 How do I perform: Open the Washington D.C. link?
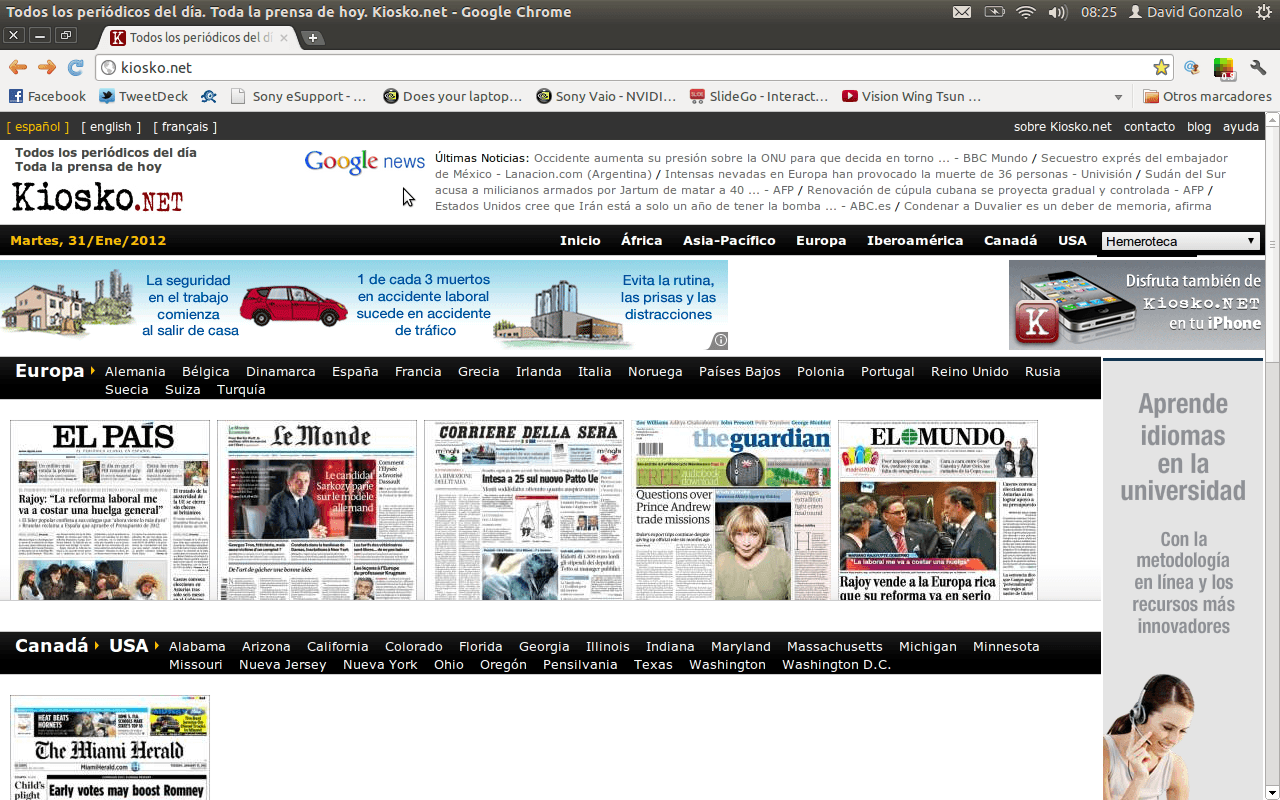tap(836, 665)
